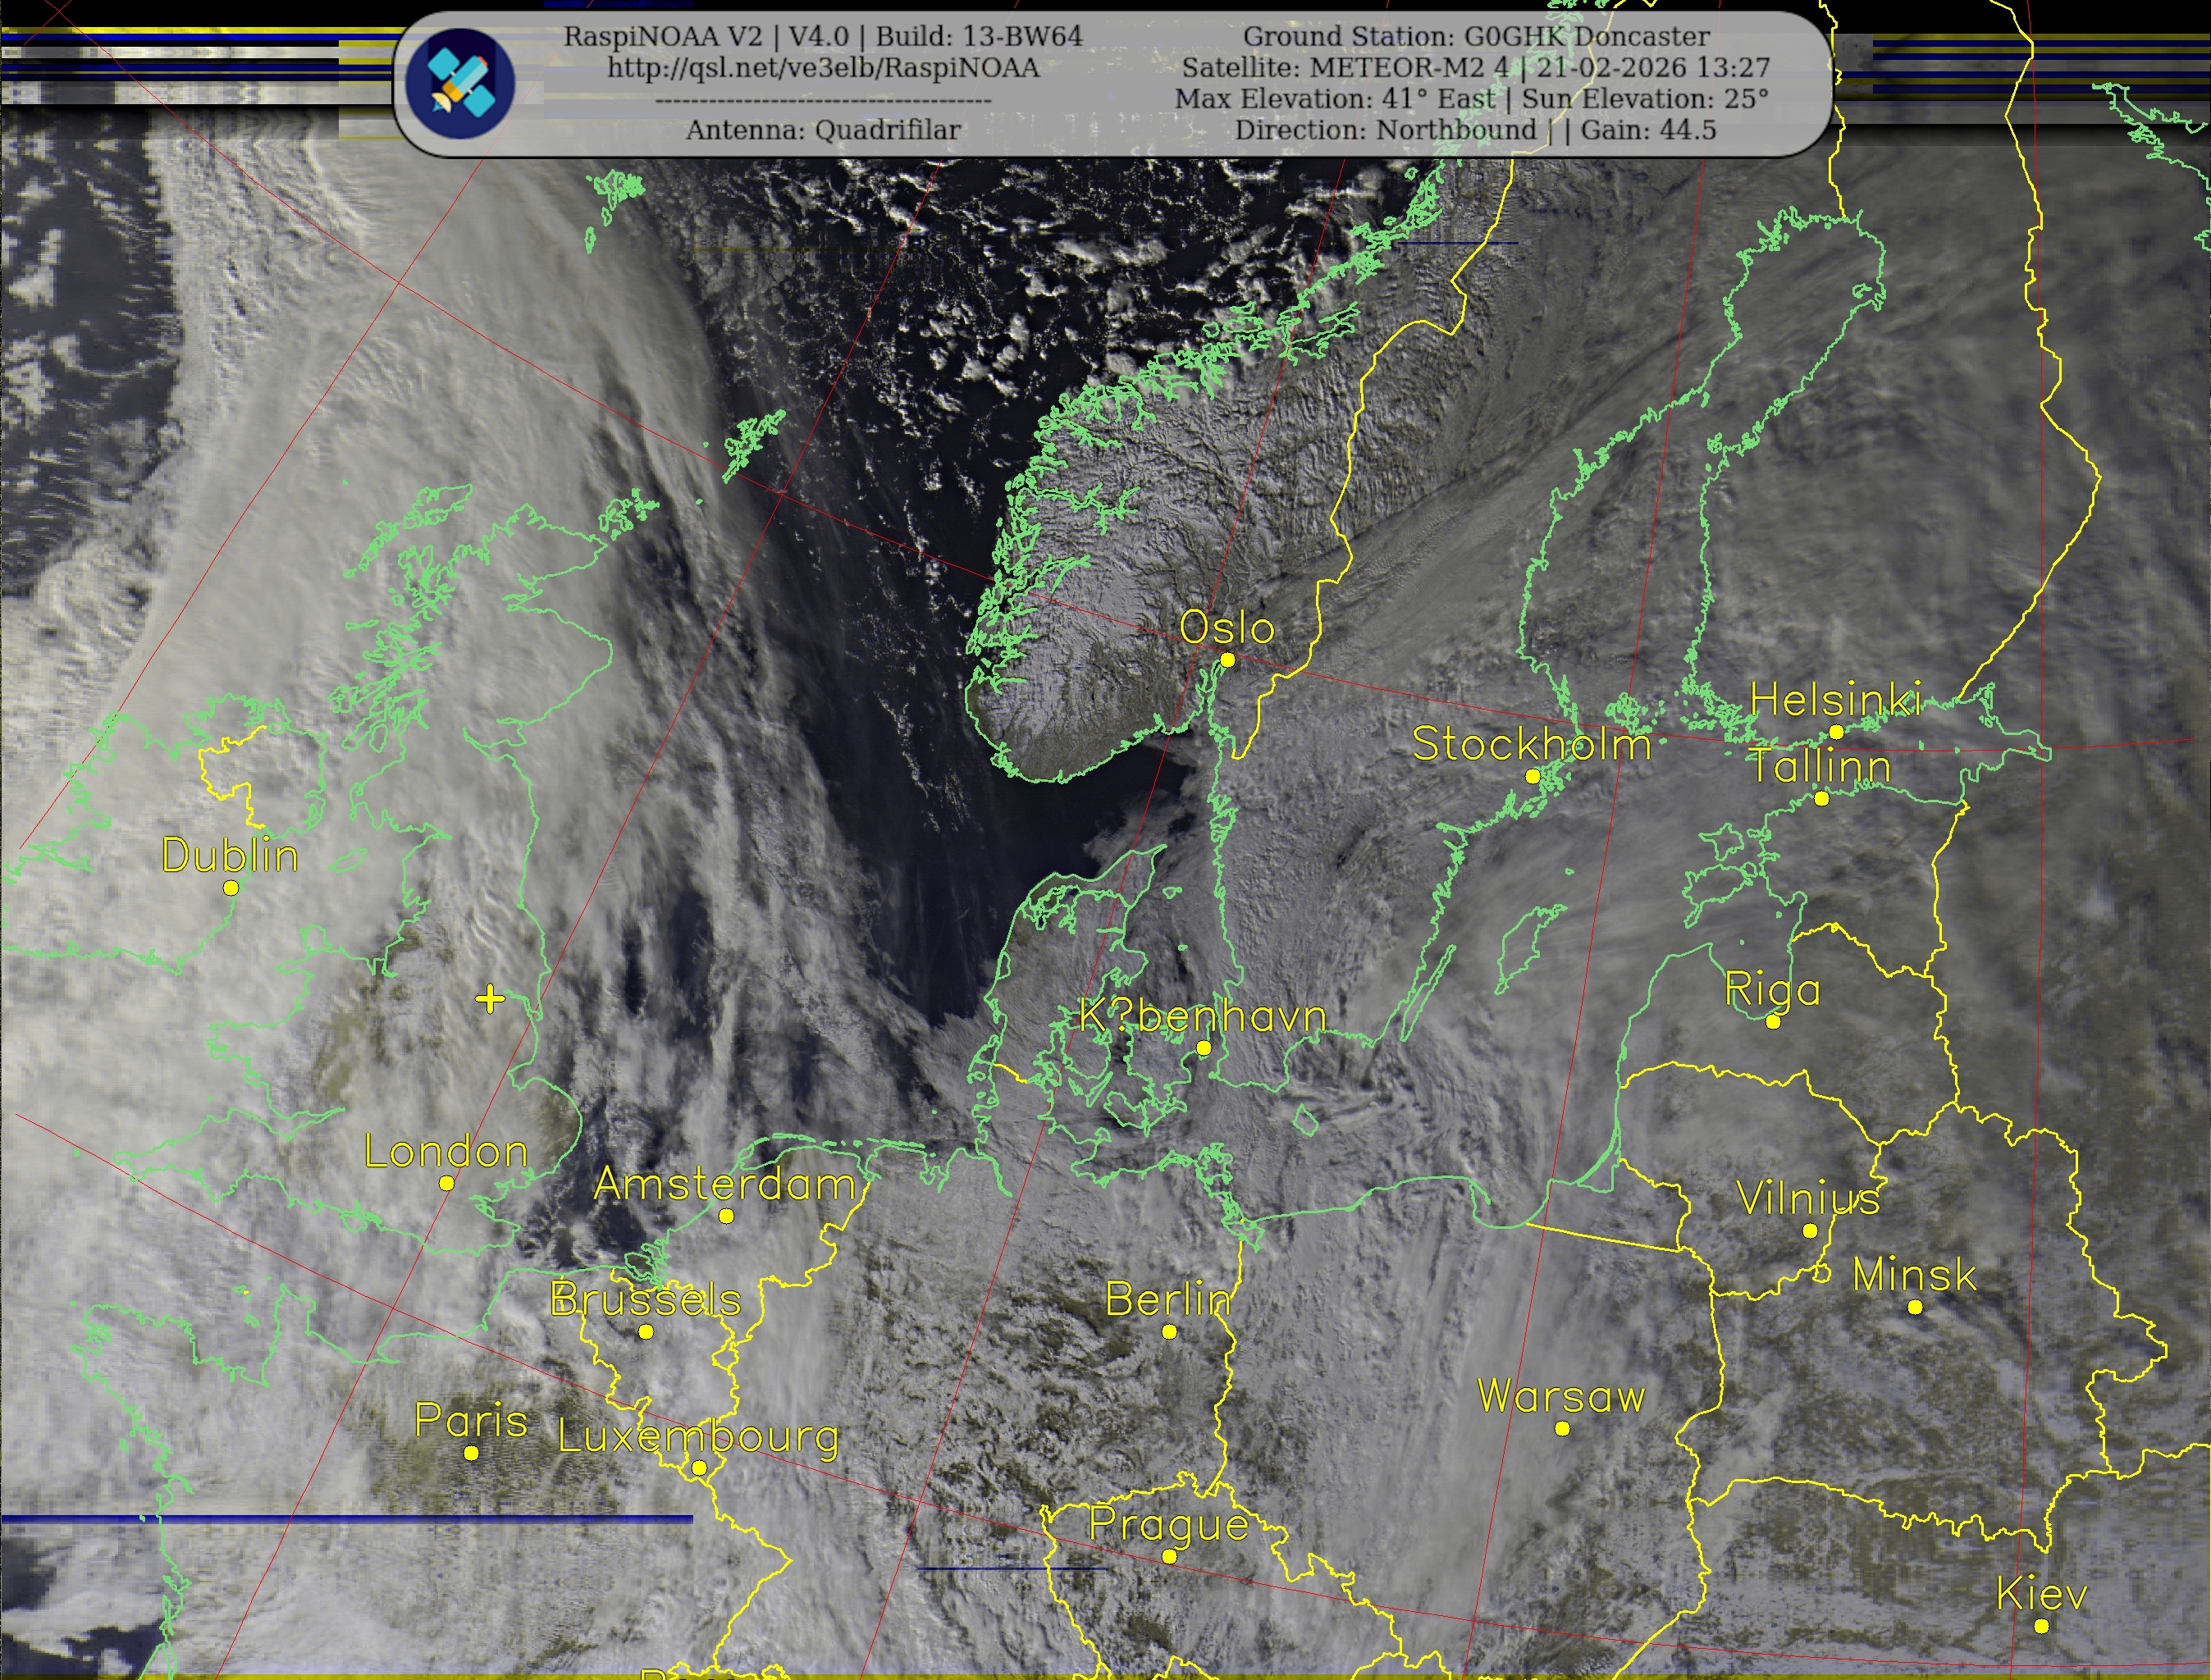Click the Ground Station G0GHK Doncaster text
The image size is (2211, 1680).
[1476, 37]
